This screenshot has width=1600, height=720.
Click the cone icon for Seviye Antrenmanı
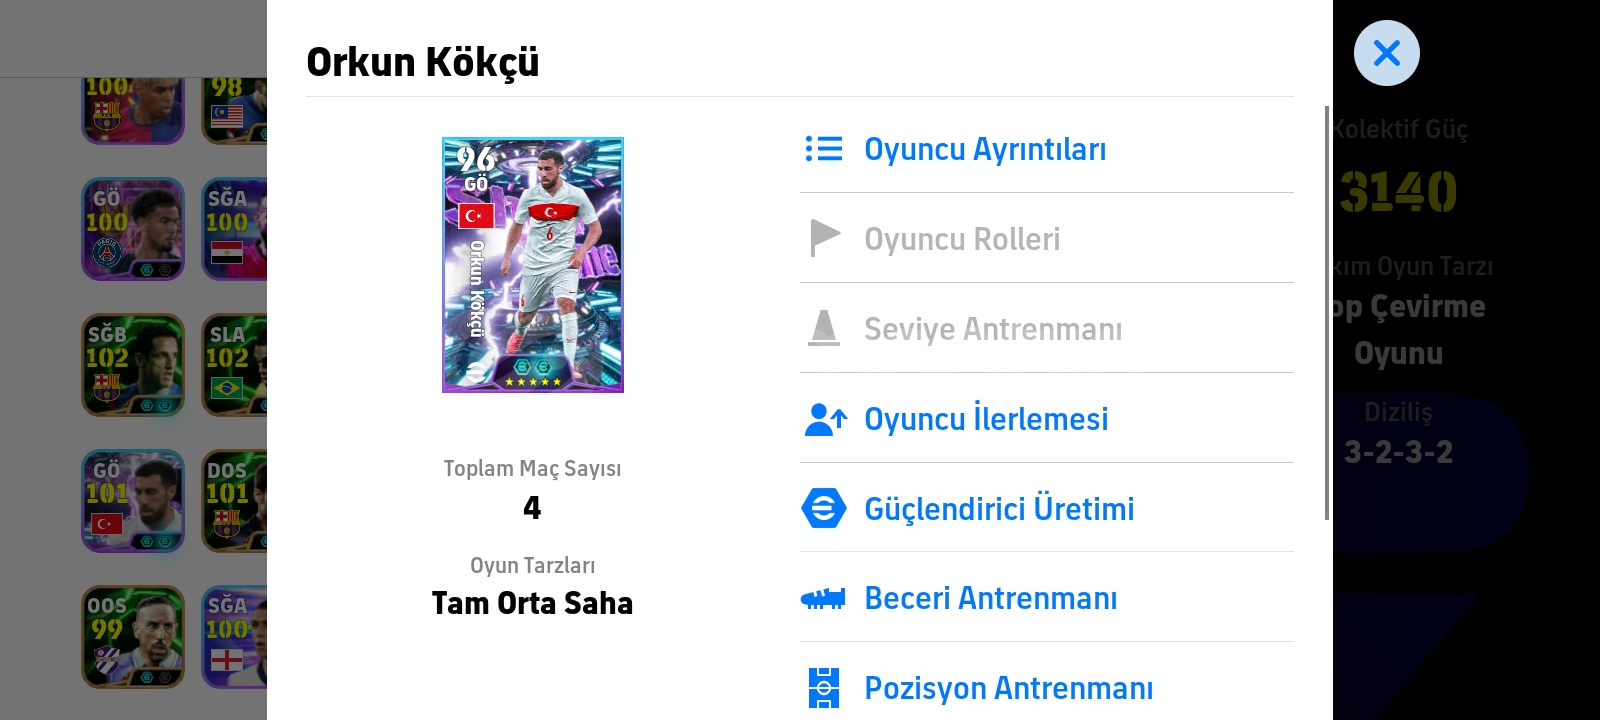824,328
